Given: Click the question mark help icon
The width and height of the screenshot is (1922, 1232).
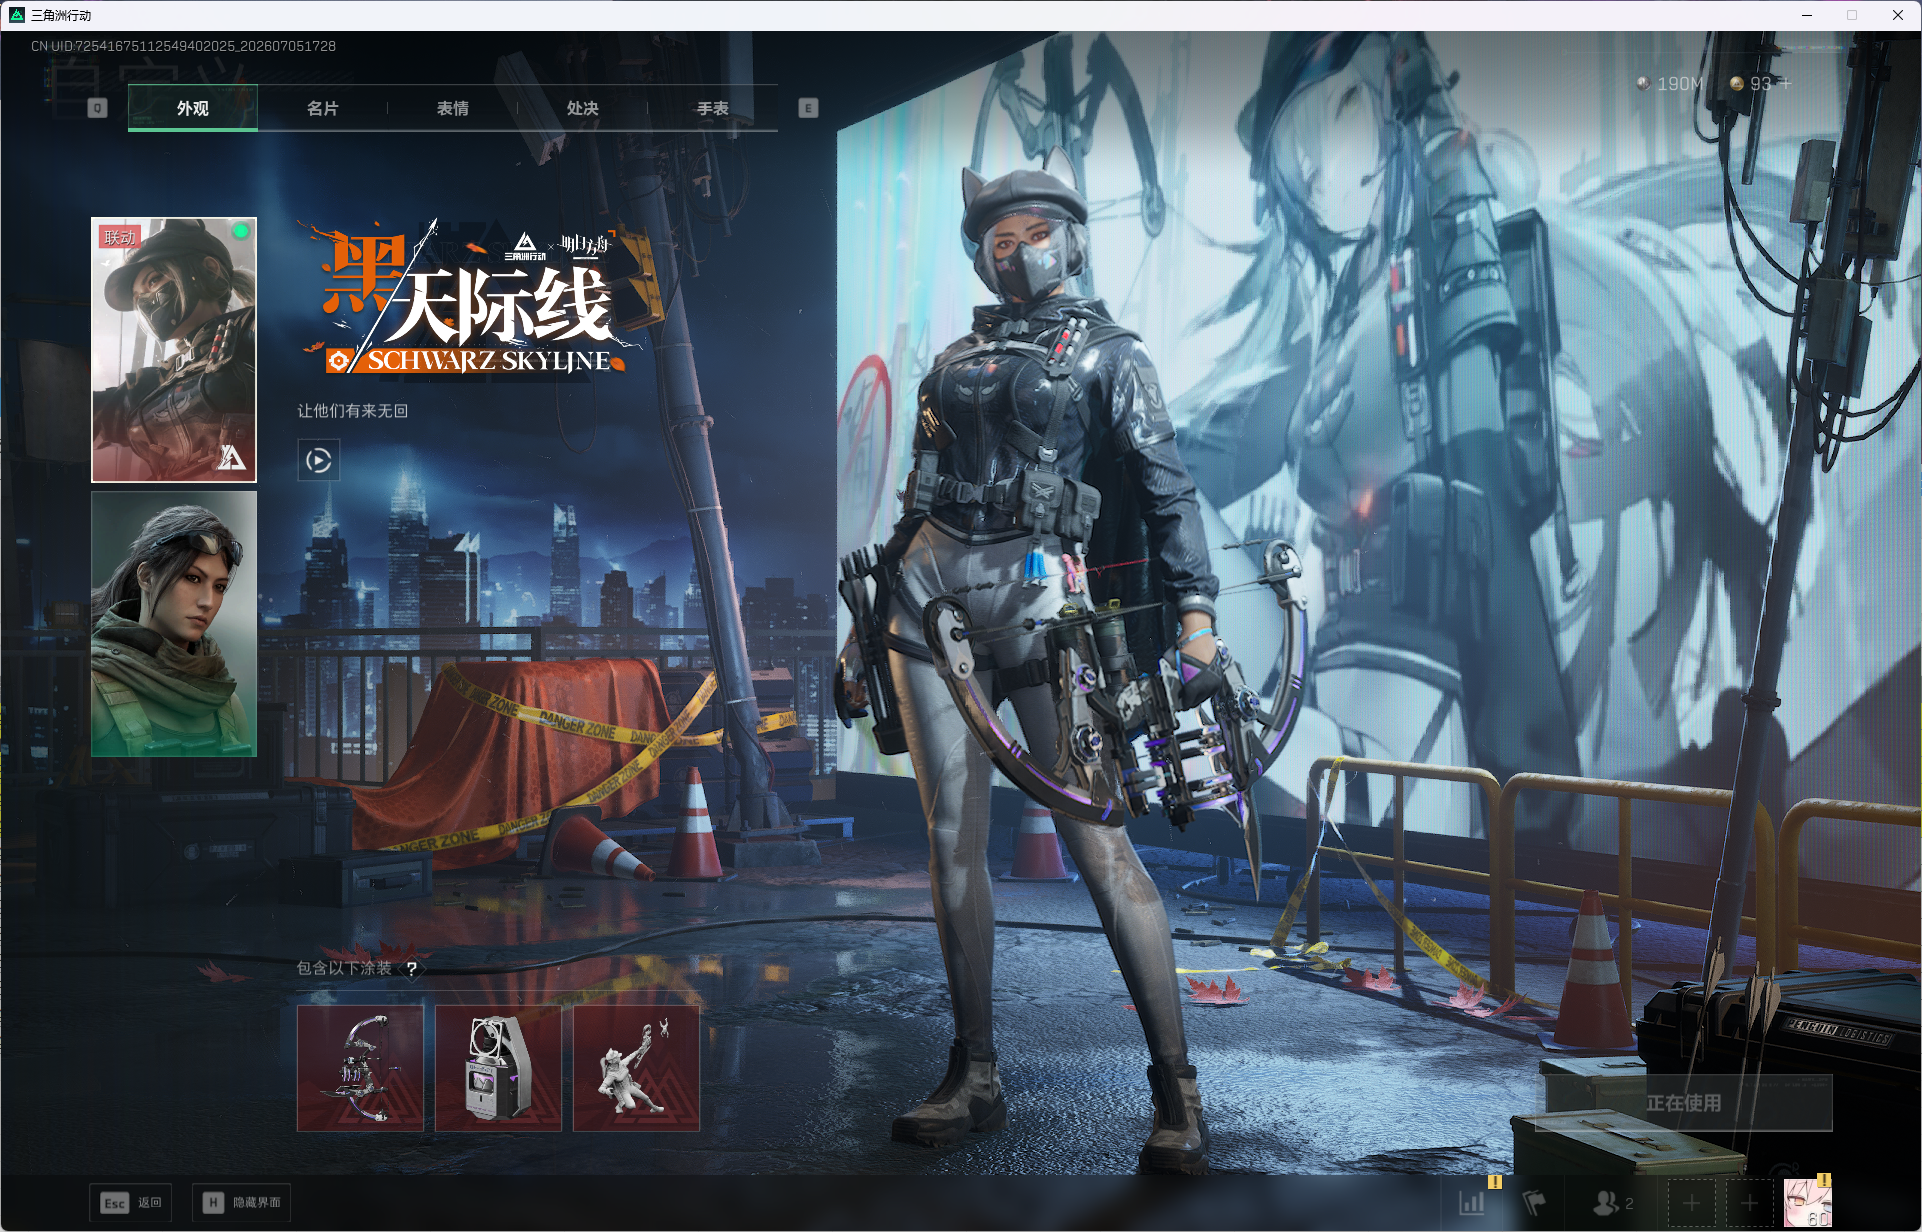Looking at the screenshot, I should (x=412, y=968).
